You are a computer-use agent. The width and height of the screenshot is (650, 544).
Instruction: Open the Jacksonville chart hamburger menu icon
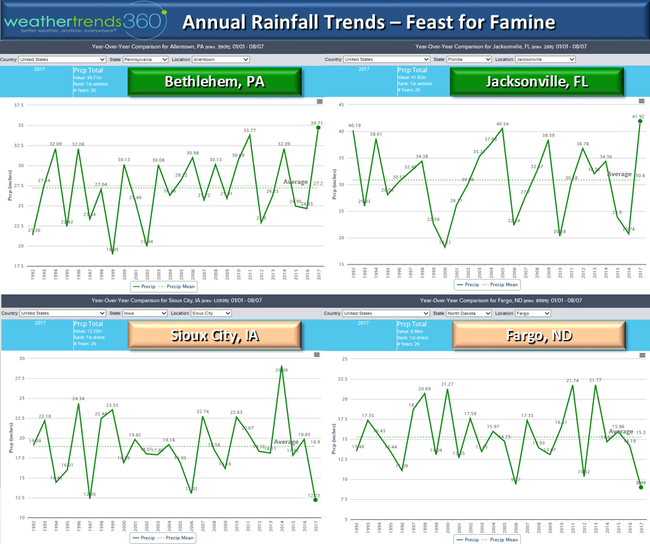pyautogui.click(x=641, y=101)
